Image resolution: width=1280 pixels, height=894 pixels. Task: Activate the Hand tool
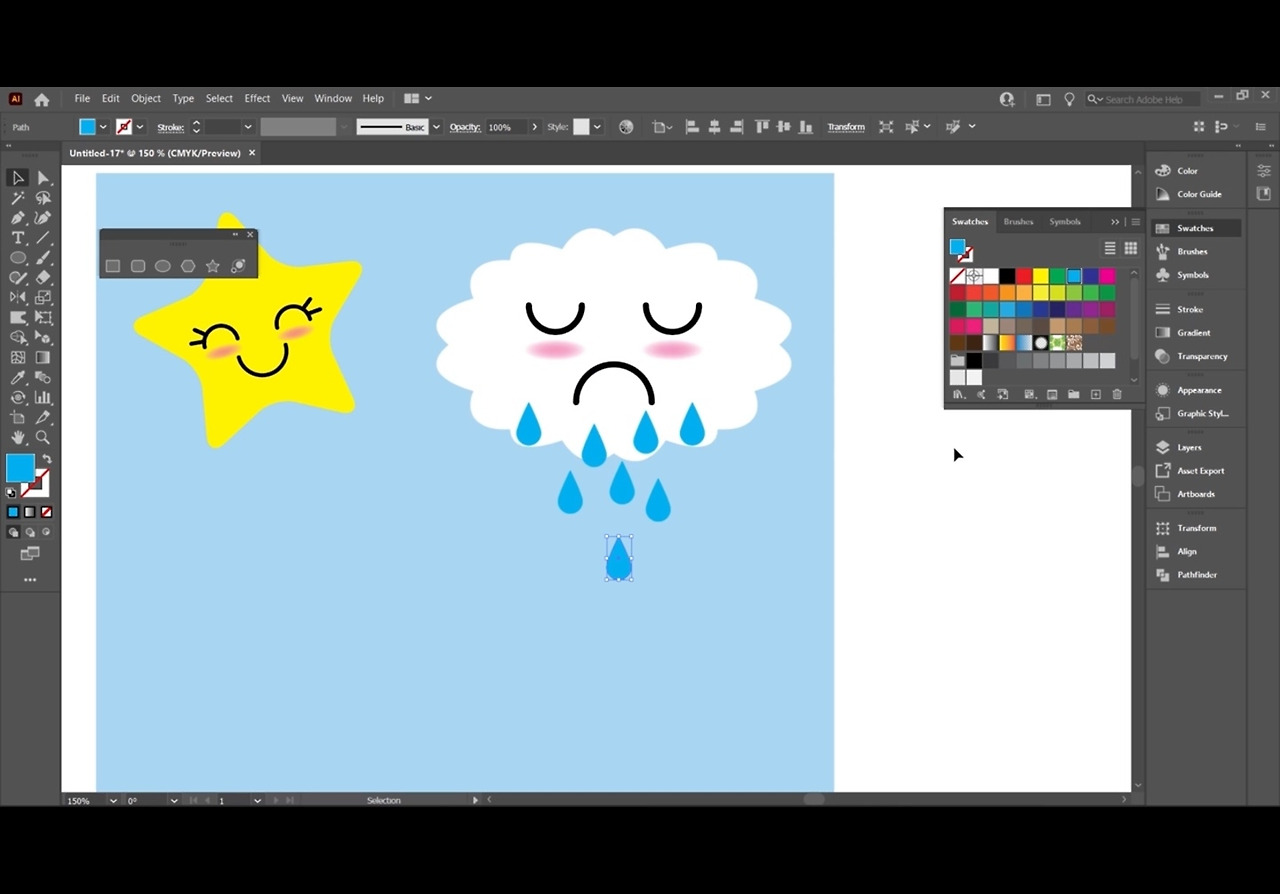(x=18, y=437)
